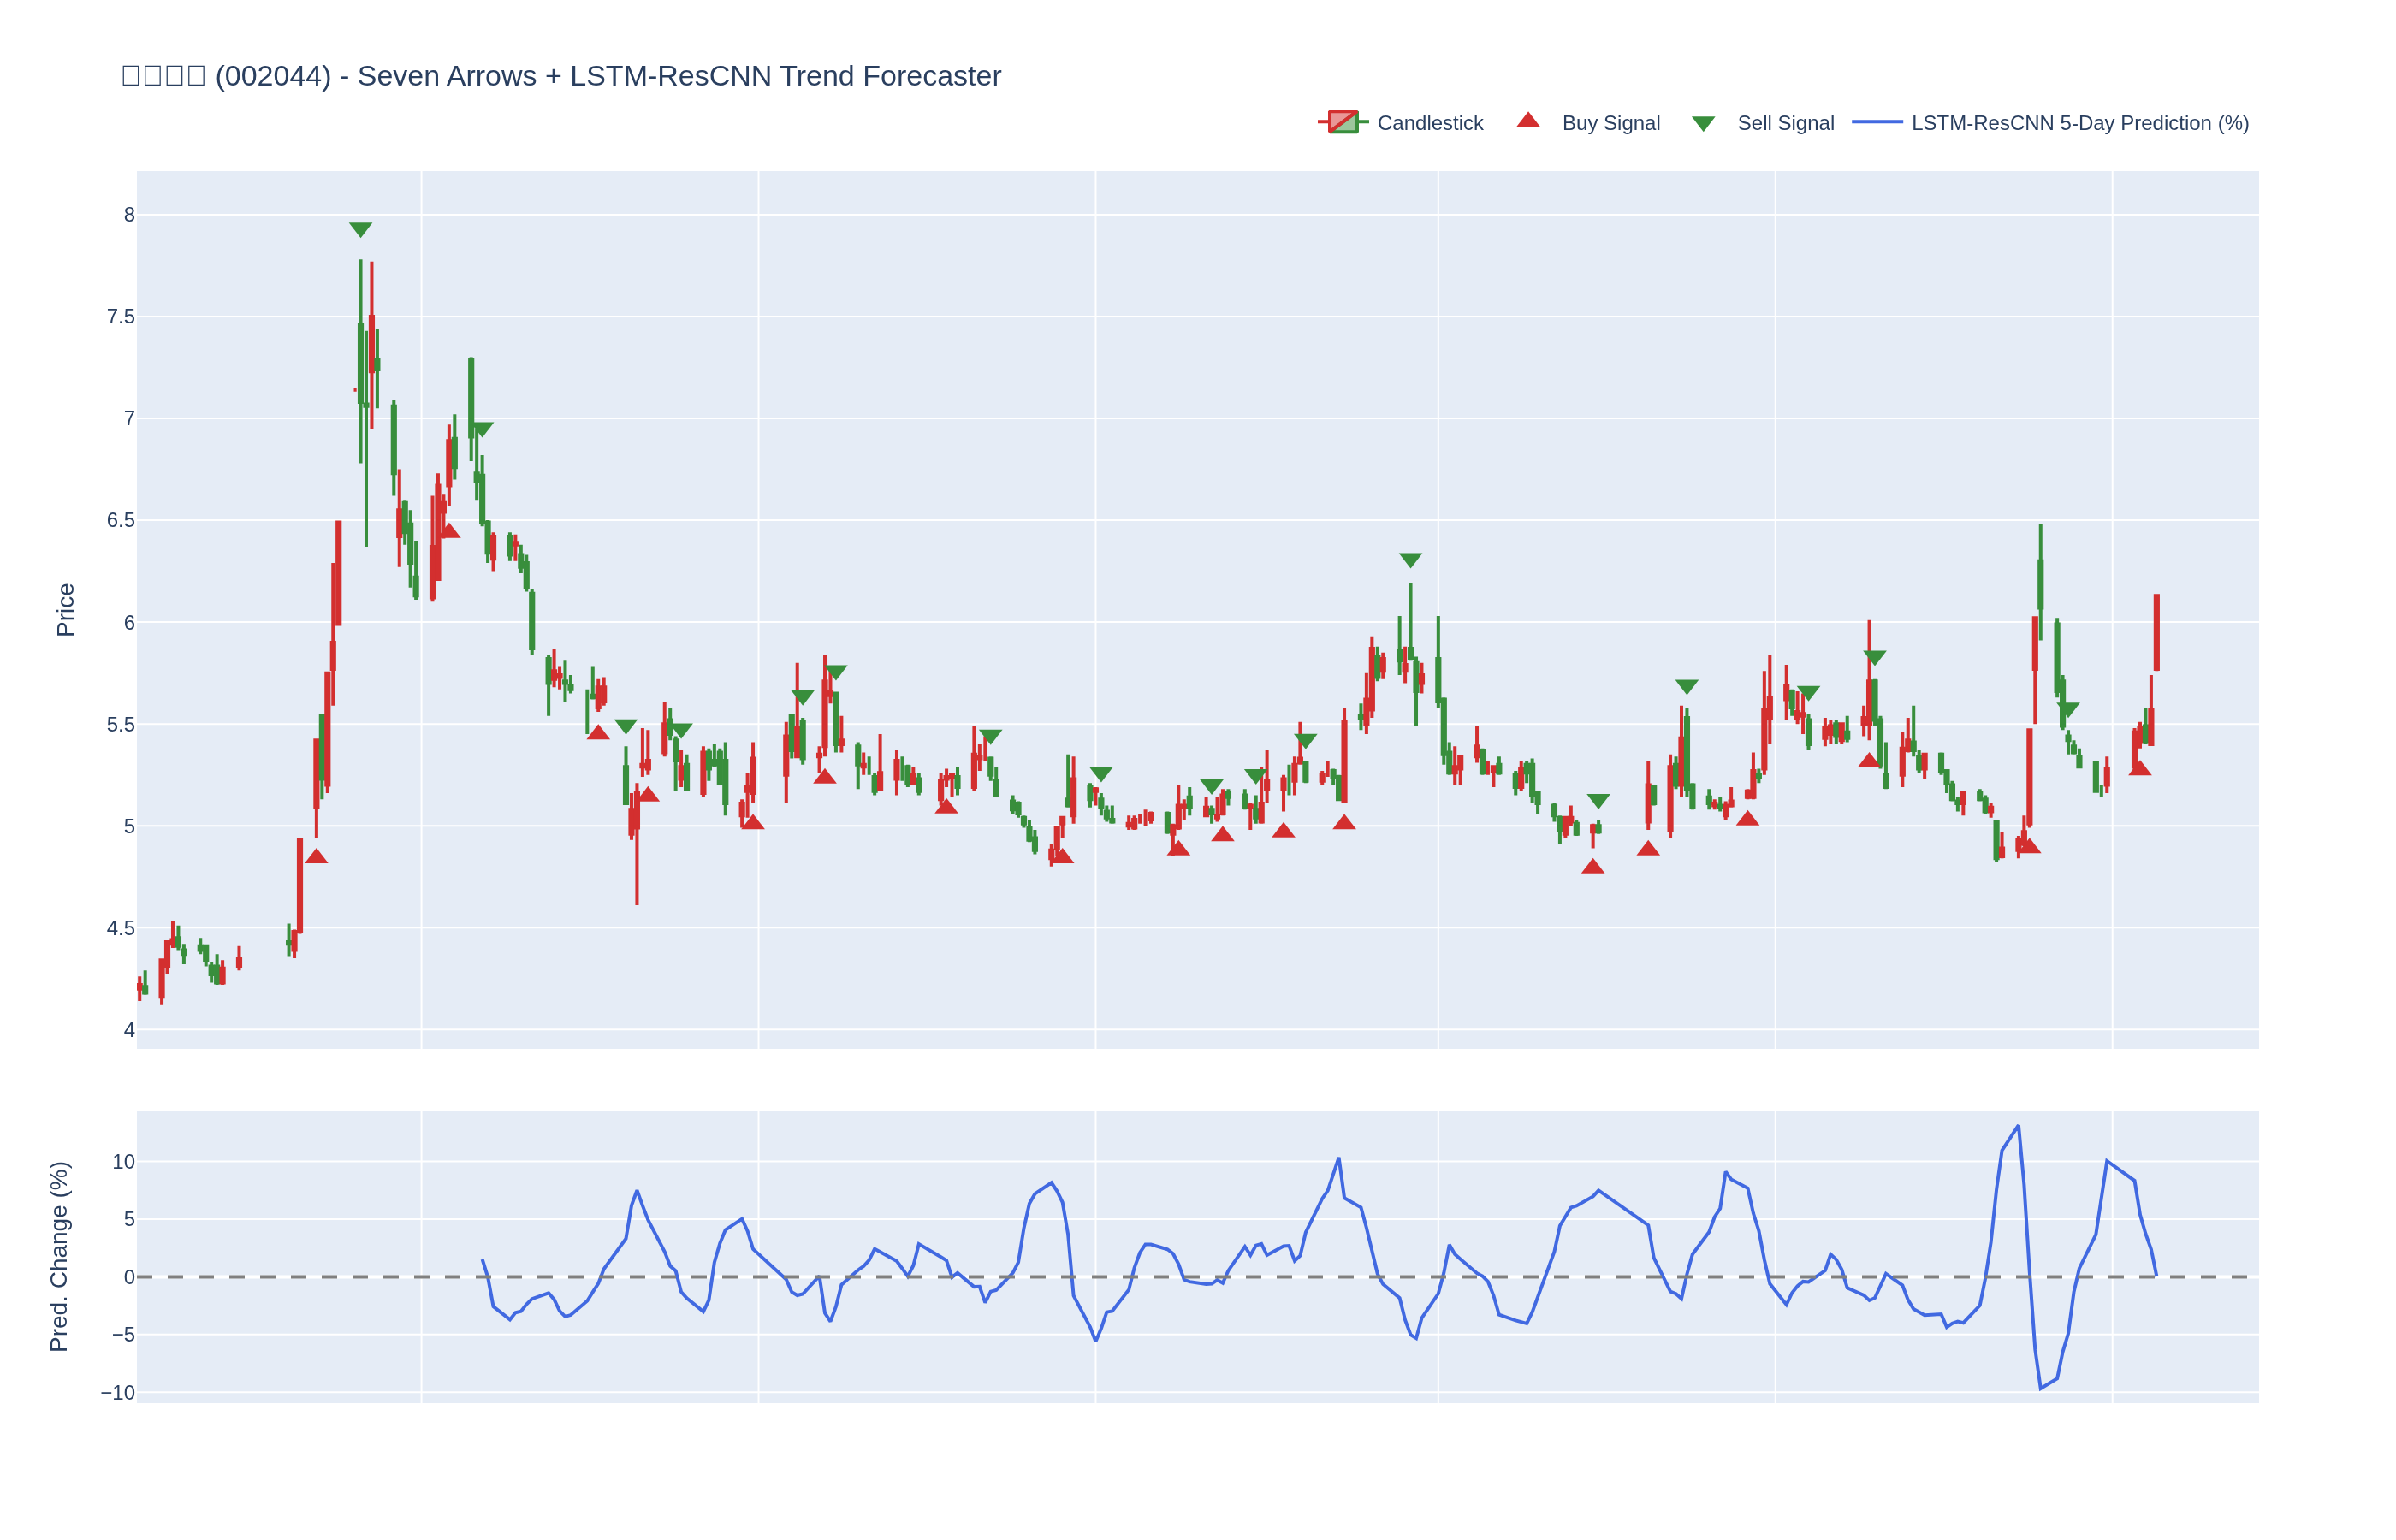This screenshot has height=1540, width=2396.
Task: Click the Pred. Change (%) axis title
Action: click(x=59, y=1256)
